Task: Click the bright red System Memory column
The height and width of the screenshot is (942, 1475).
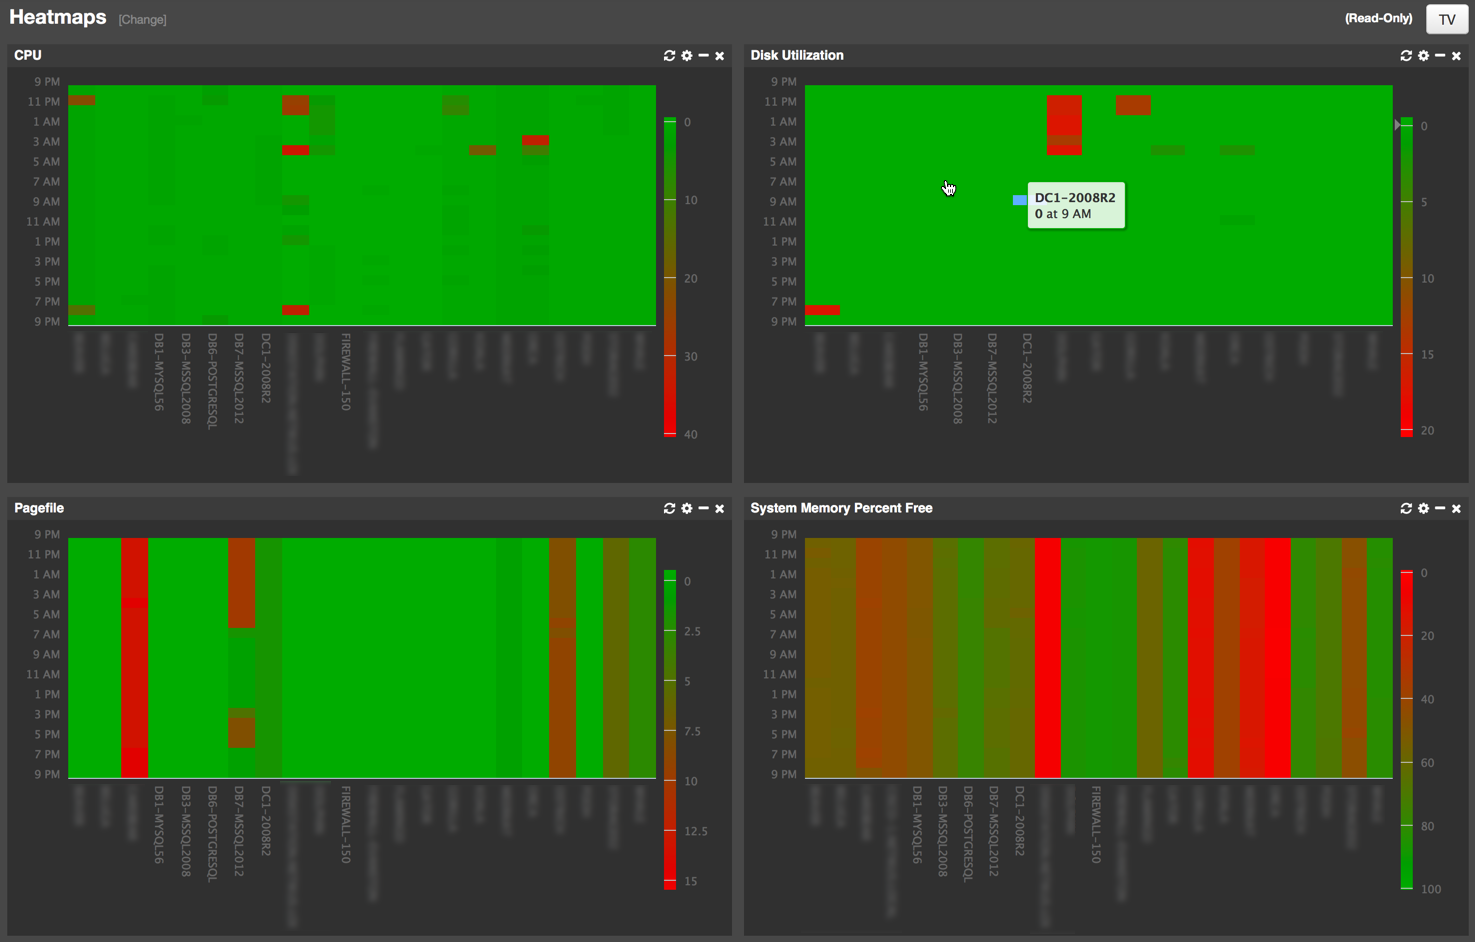Action: pyautogui.click(x=1048, y=657)
